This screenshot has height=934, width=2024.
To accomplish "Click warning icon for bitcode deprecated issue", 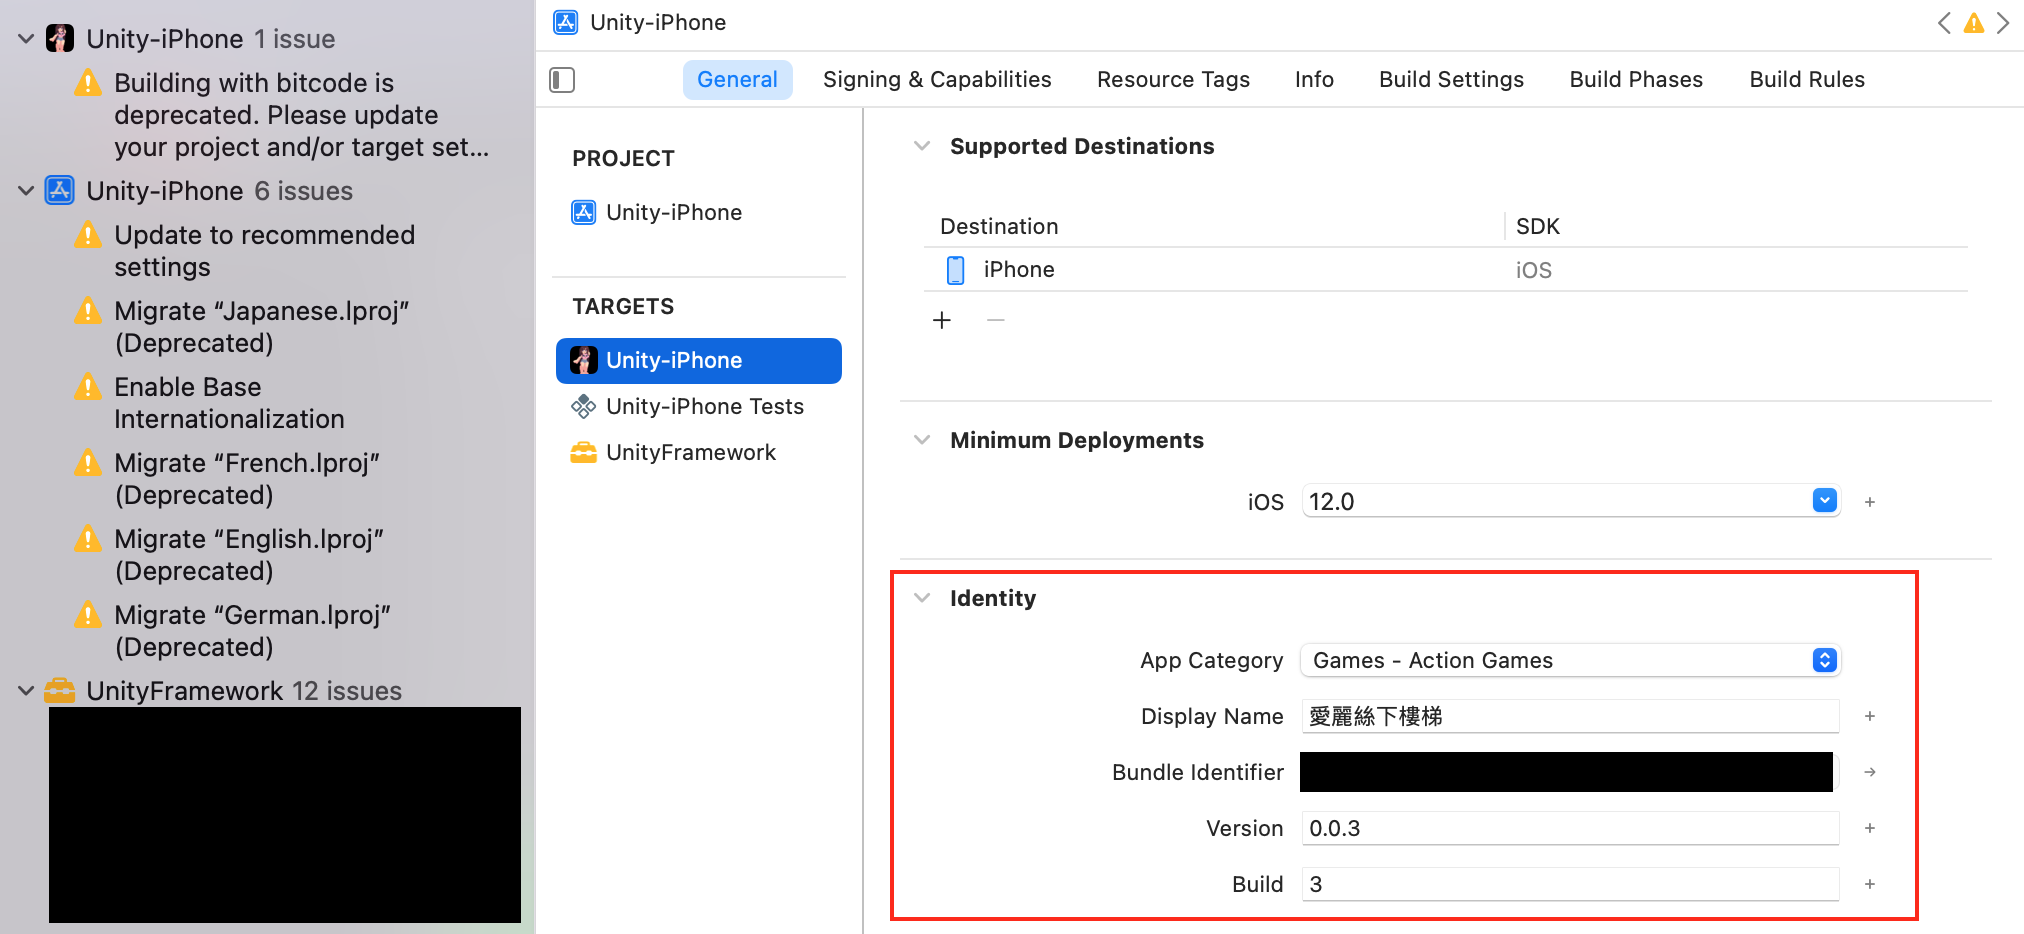I will pyautogui.click(x=88, y=82).
